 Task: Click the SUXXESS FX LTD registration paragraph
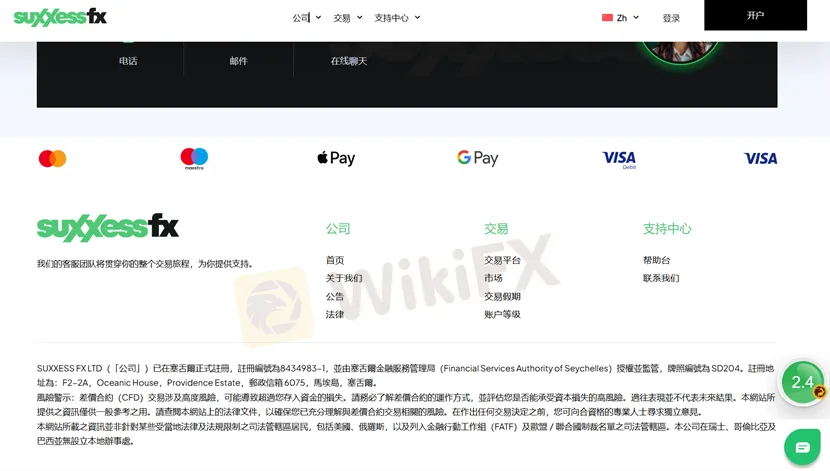[x=406, y=375]
